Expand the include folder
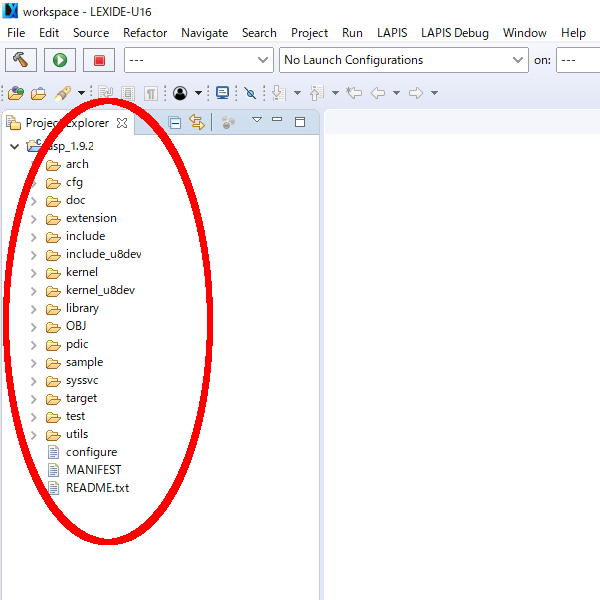 [34, 237]
